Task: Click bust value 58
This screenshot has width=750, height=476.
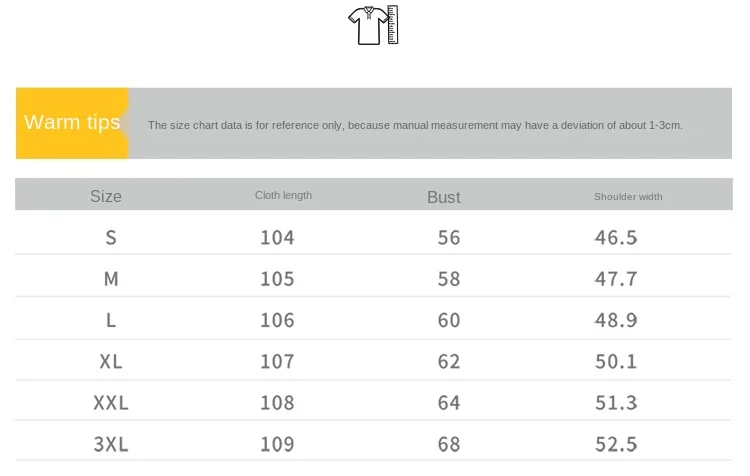Action: tap(449, 279)
